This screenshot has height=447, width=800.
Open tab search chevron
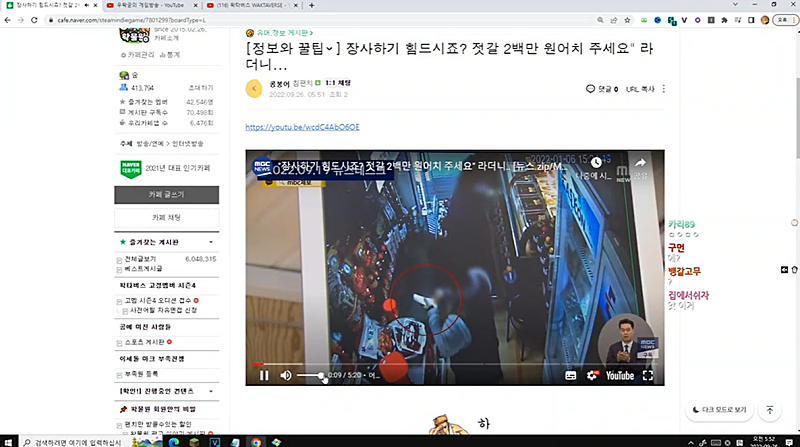(735, 5)
